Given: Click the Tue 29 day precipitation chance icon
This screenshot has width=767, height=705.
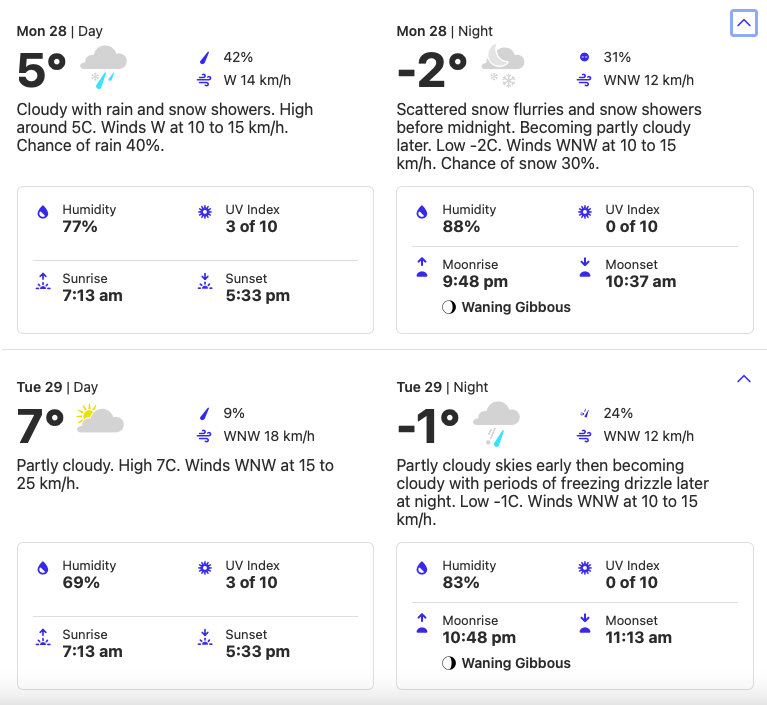Looking at the screenshot, I should (x=205, y=413).
